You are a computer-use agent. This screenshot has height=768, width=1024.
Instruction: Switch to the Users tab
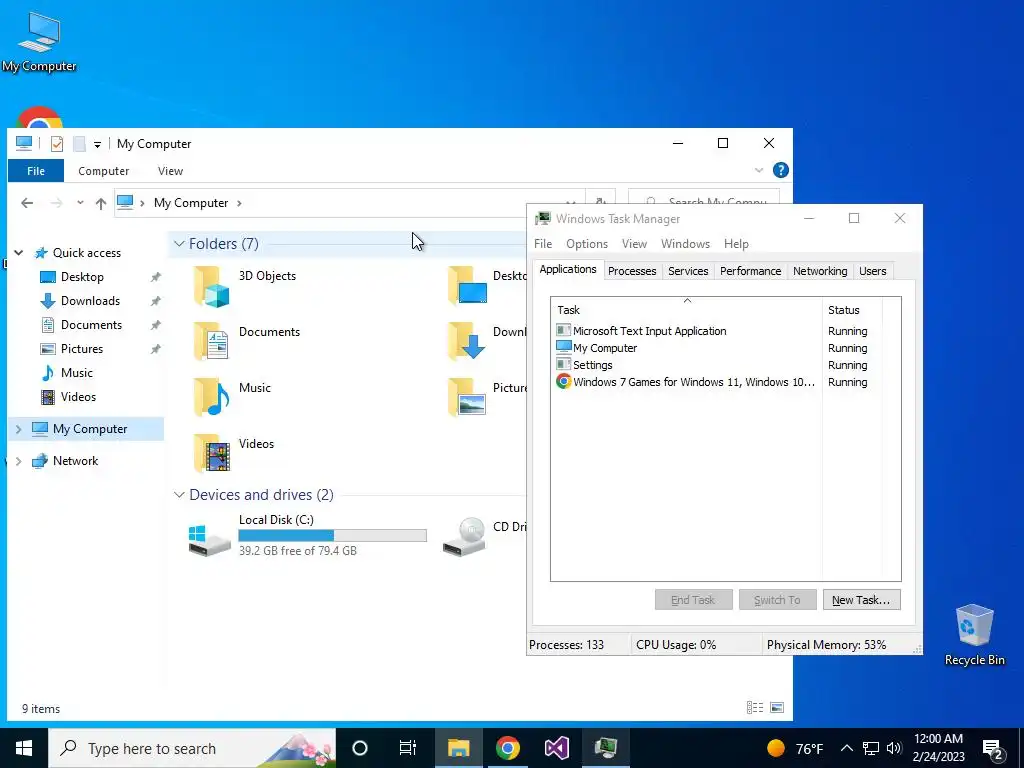click(872, 271)
